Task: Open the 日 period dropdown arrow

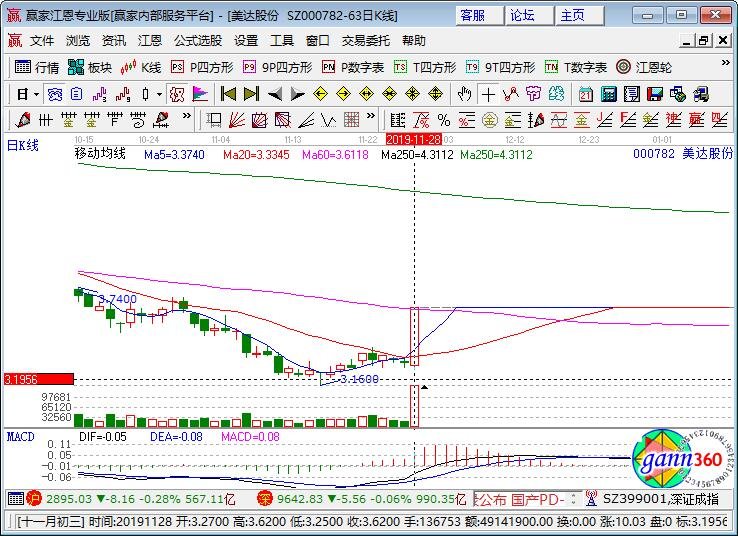Action: [37, 95]
